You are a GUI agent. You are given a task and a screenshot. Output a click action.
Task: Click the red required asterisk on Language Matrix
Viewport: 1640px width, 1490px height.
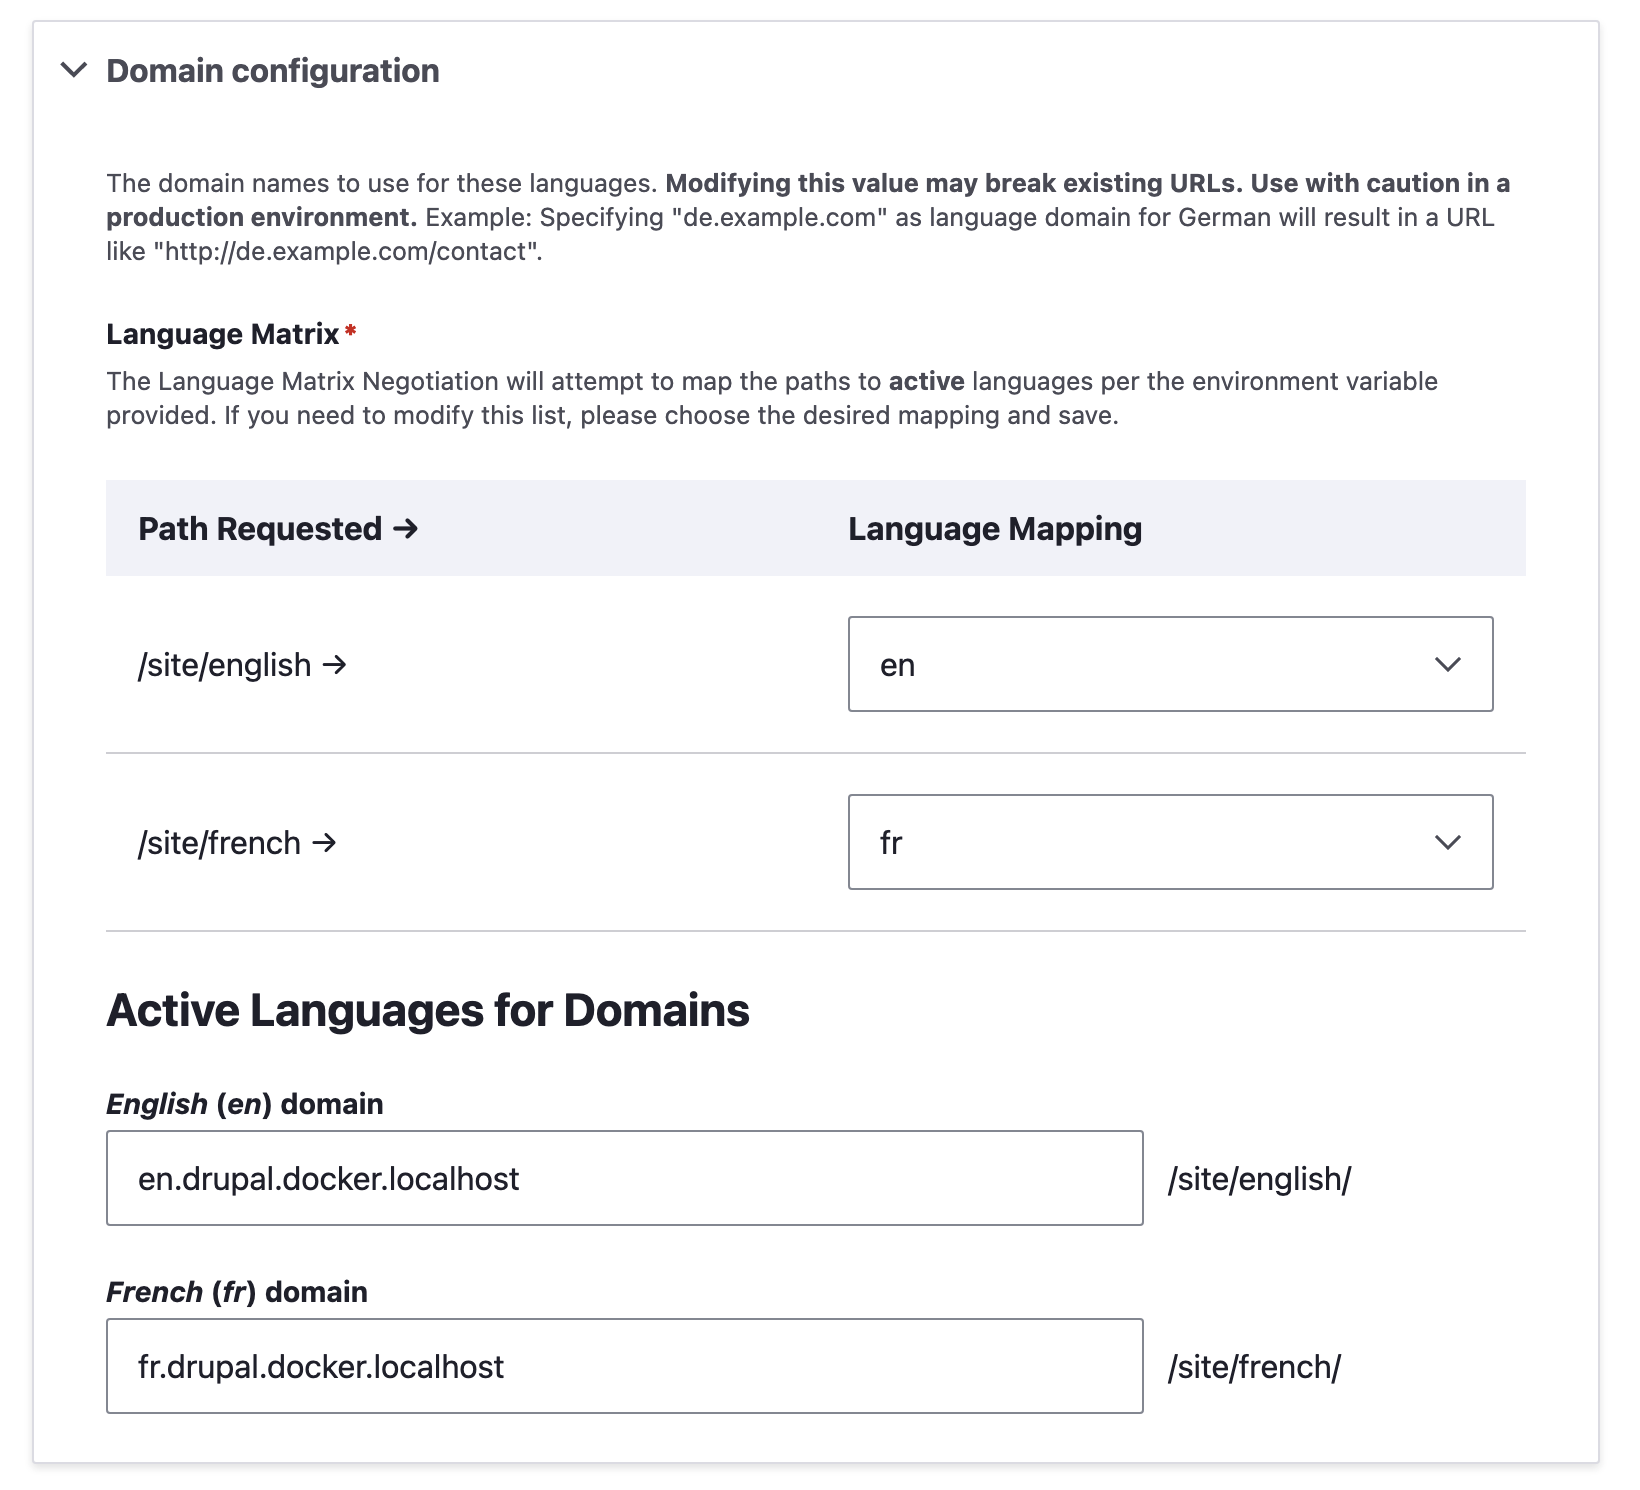[x=352, y=327]
